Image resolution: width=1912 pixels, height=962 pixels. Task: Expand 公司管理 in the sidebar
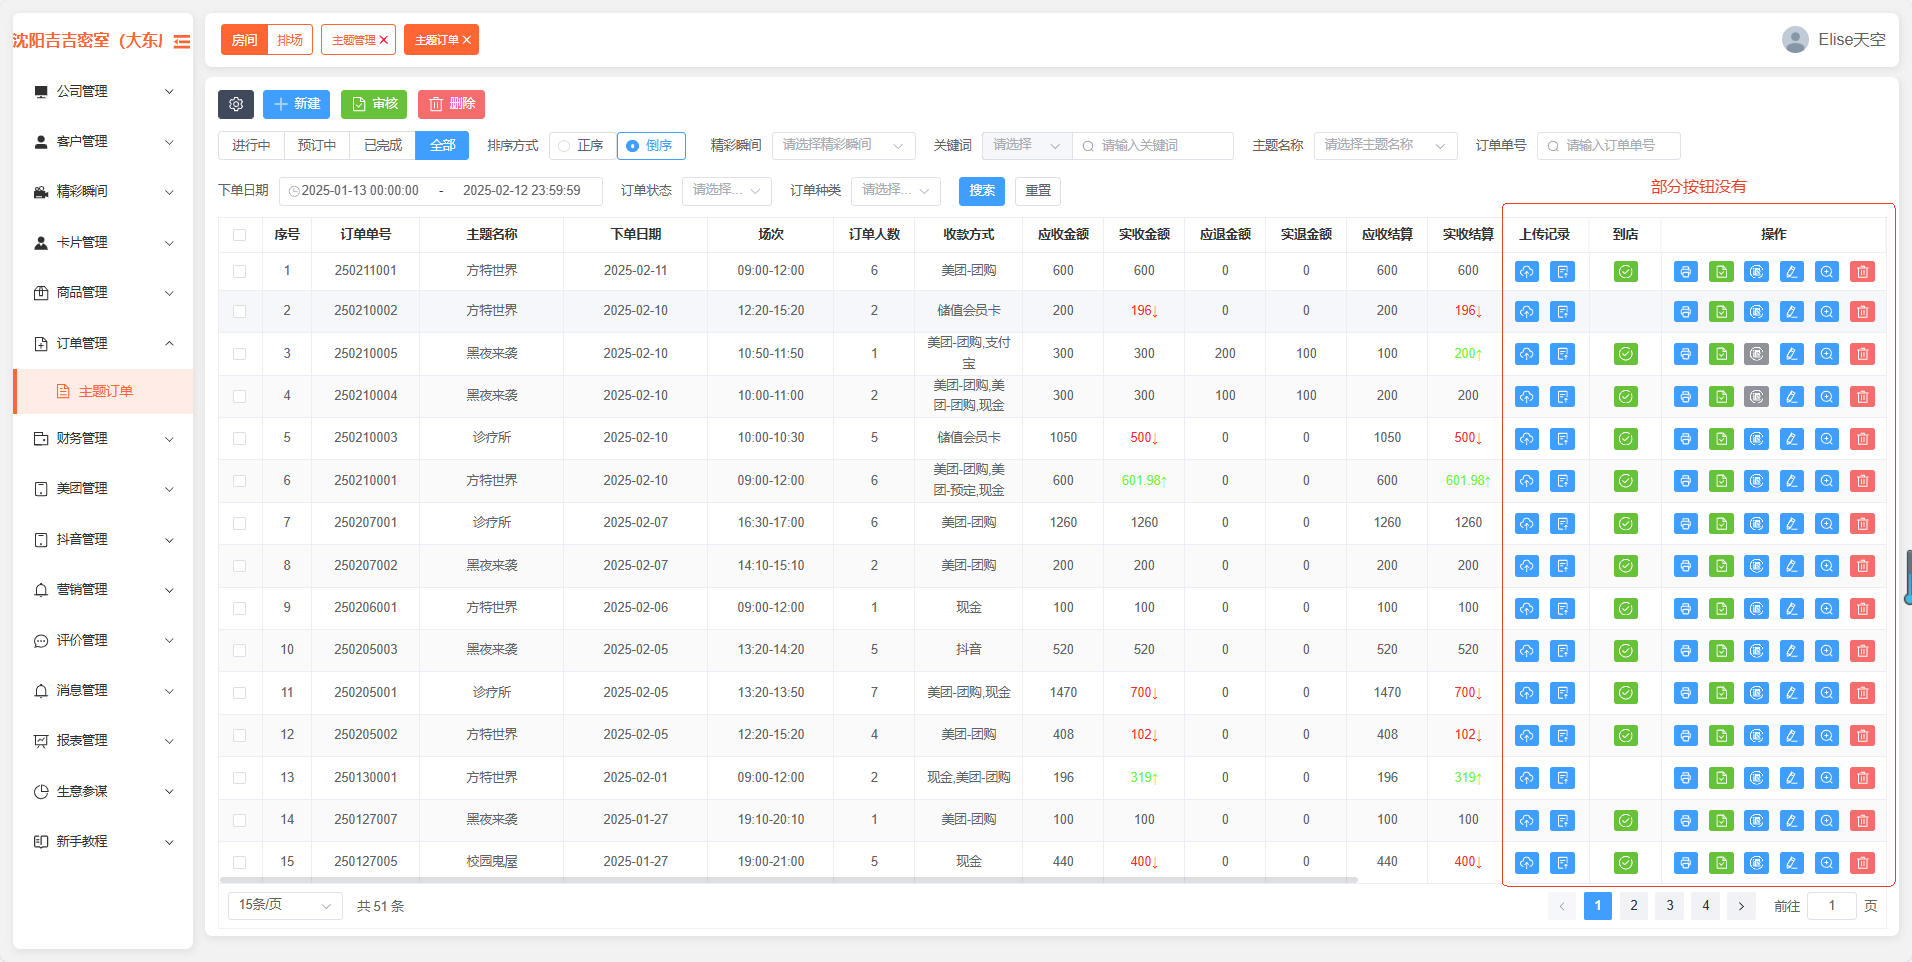[103, 91]
